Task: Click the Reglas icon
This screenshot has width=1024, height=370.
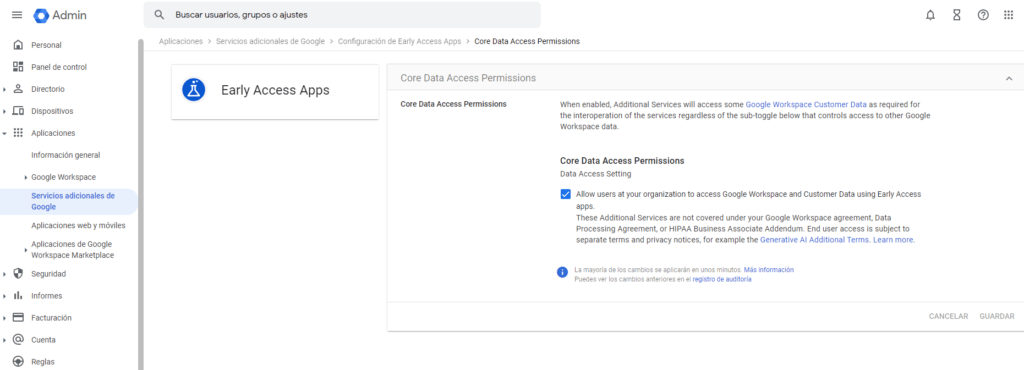Action: click(18, 362)
